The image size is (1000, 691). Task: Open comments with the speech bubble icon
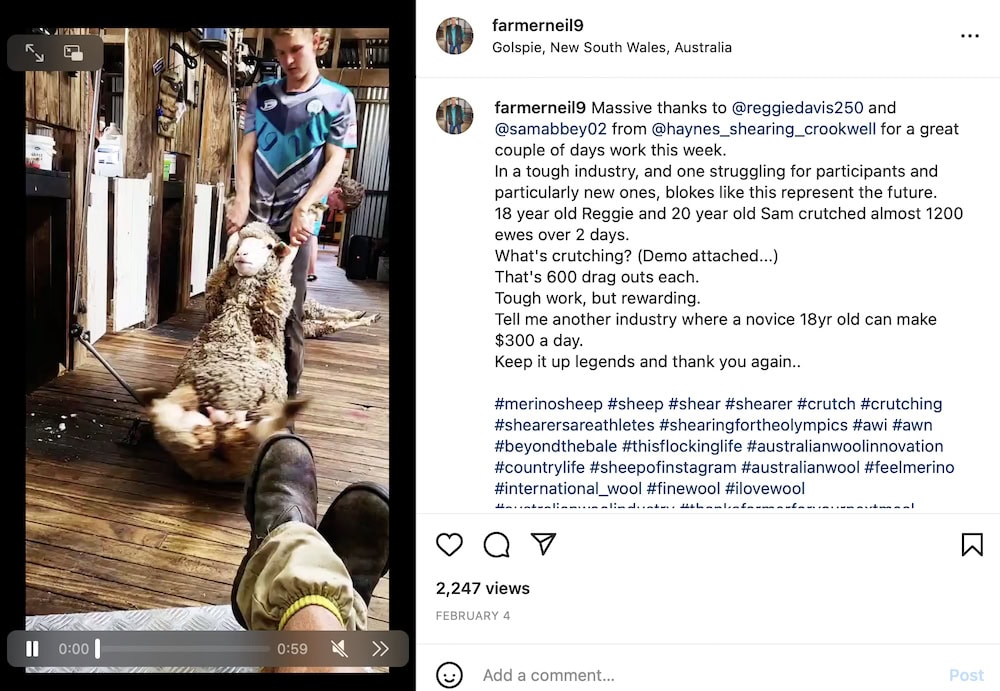pyautogui.click(x=496, y=544)
